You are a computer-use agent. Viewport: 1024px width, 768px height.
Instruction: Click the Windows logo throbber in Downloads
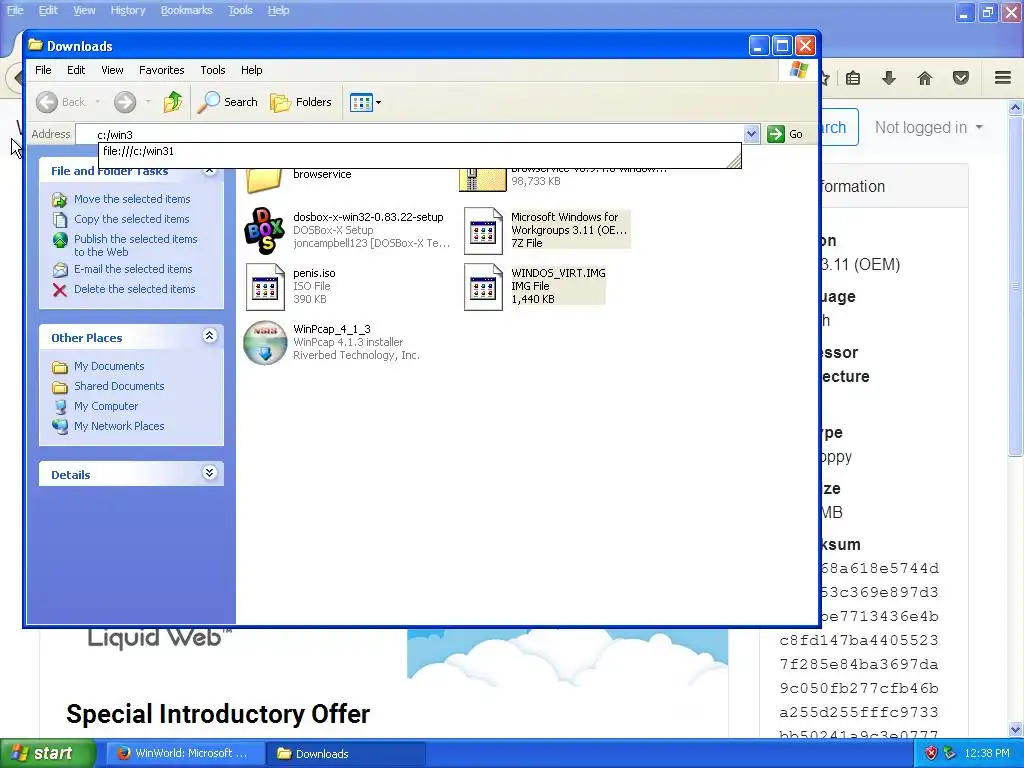798,70
